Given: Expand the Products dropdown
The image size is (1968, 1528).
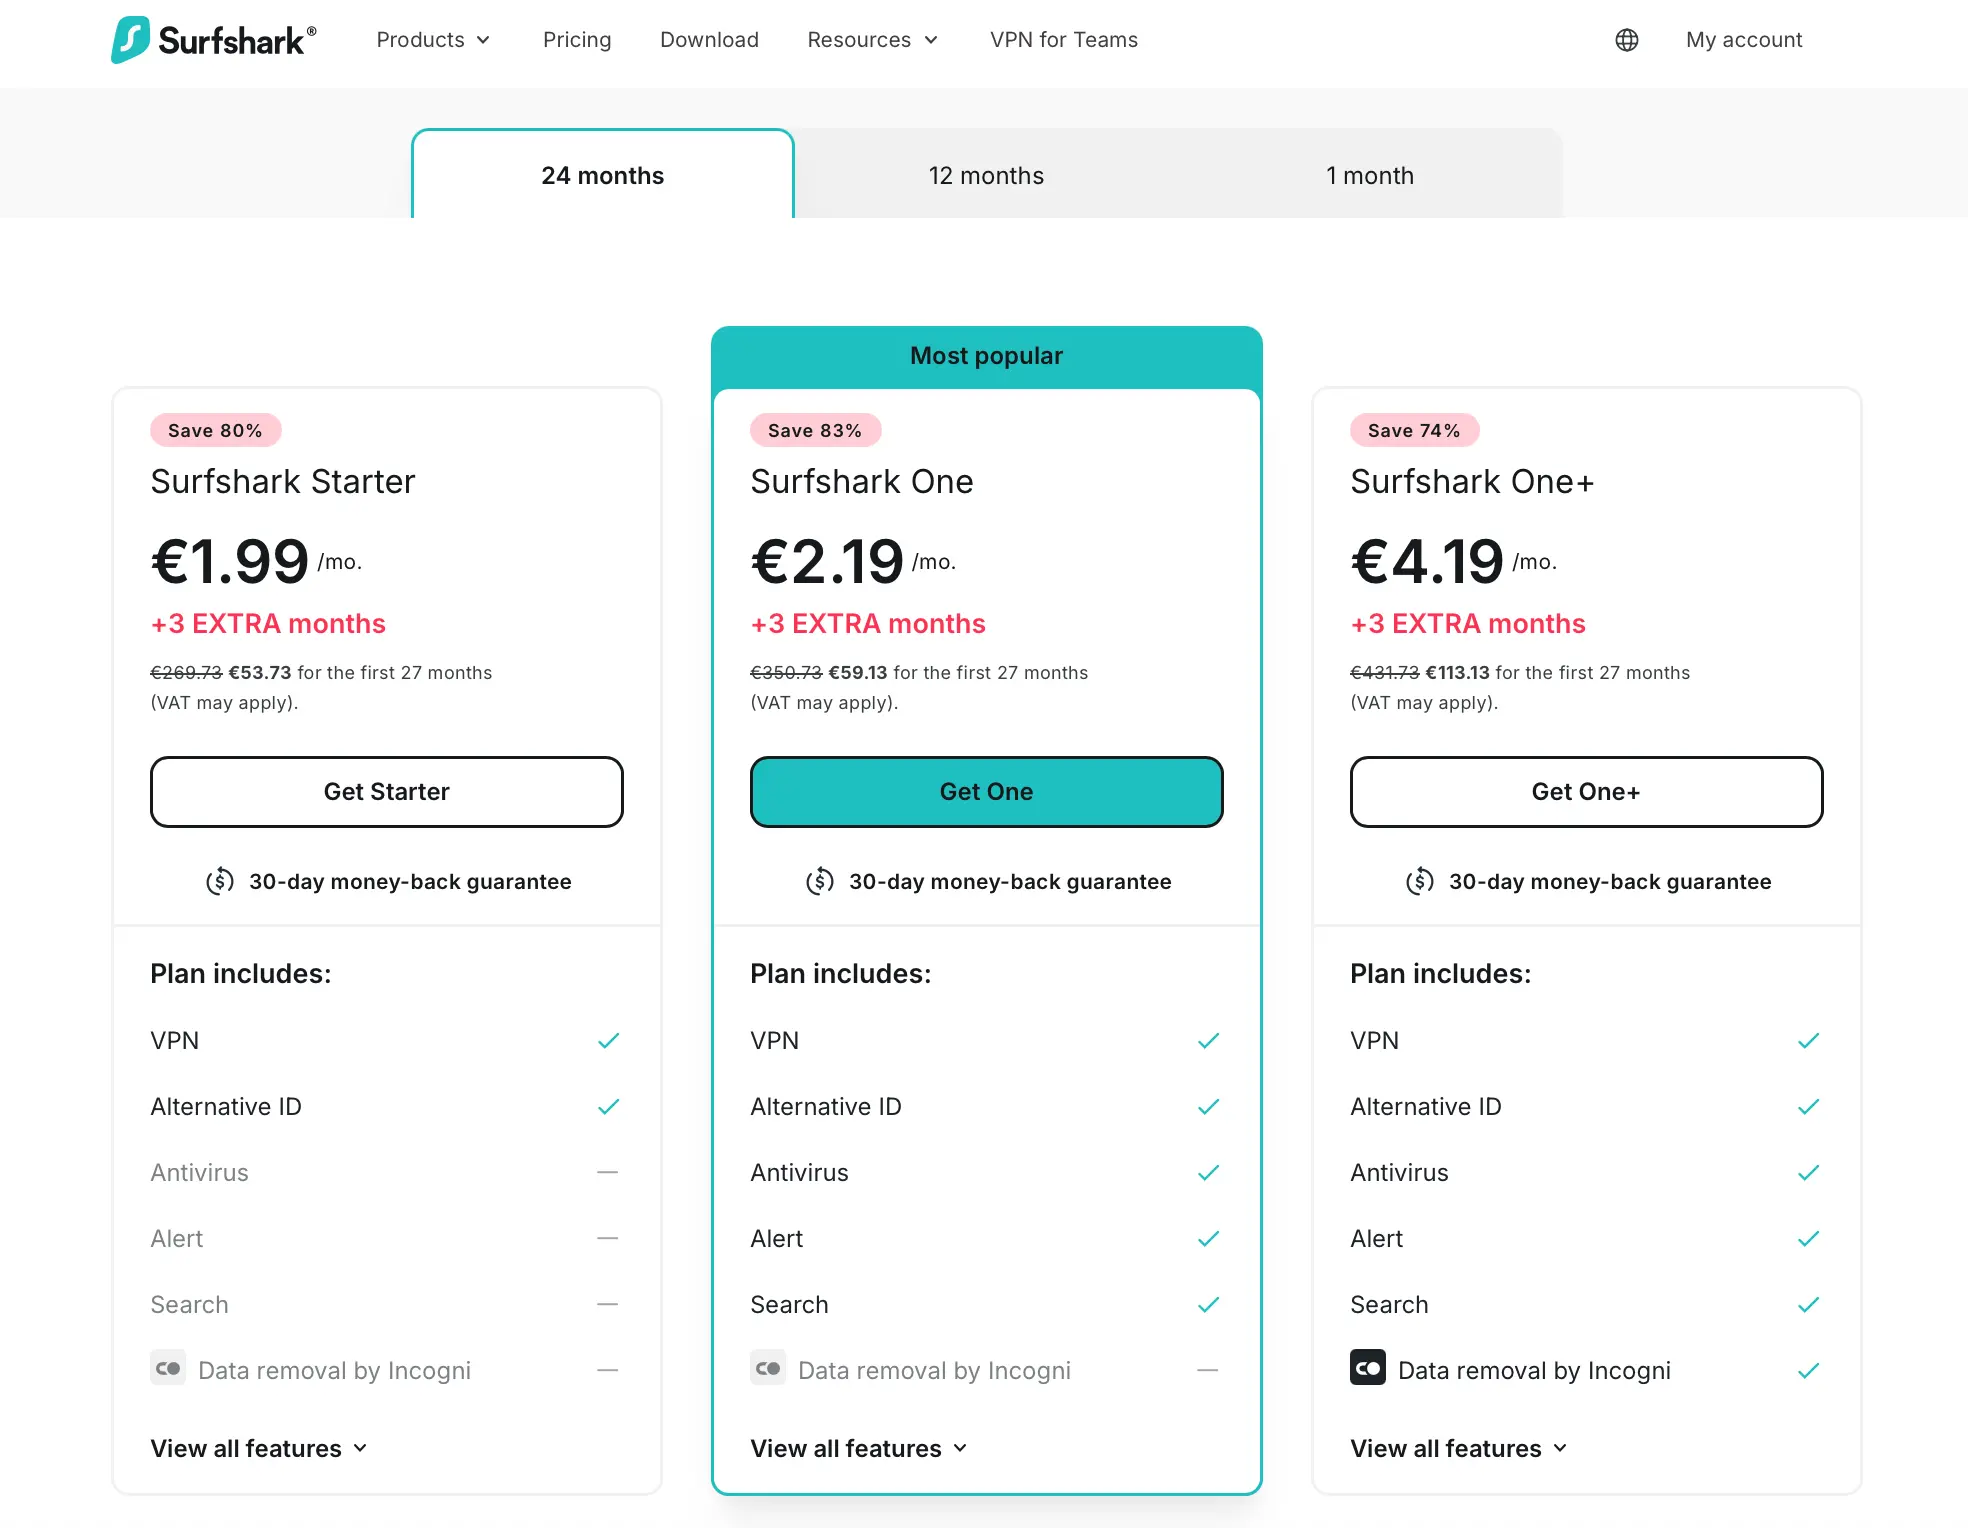Looking at the screenshot, I should coord(433,40).
